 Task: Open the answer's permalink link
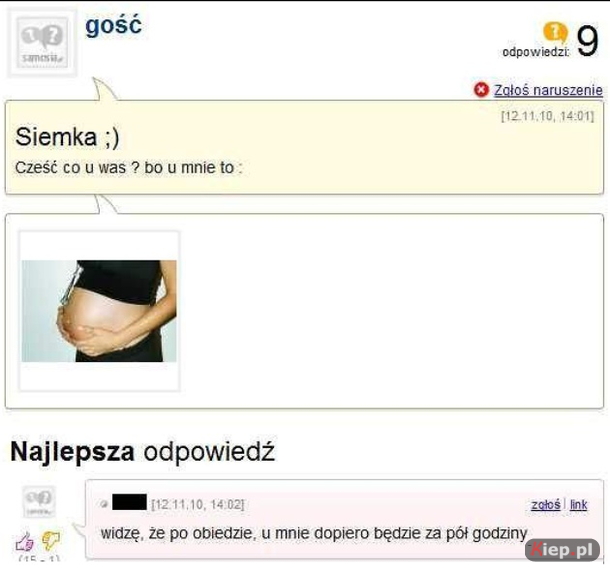[578, 504]
